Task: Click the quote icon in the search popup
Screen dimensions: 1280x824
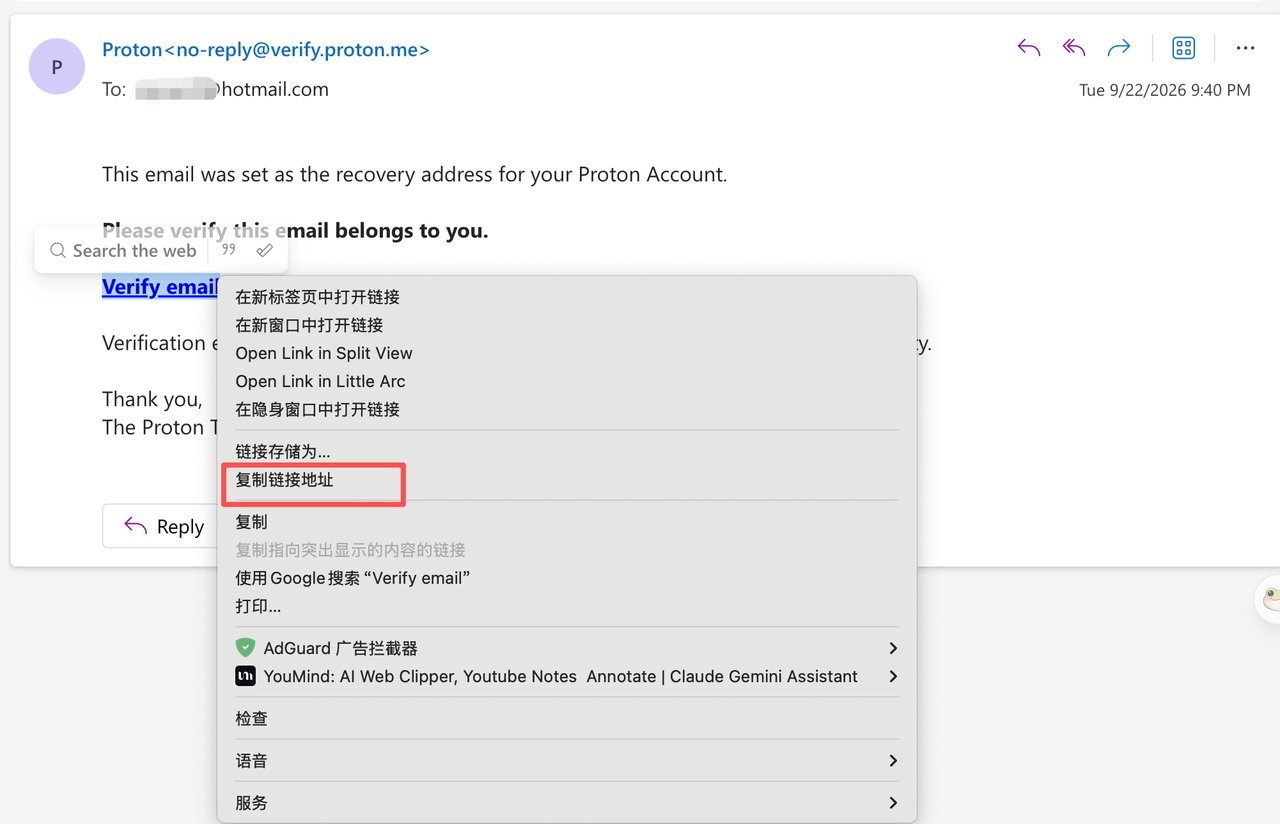Action: pos(229,250)
